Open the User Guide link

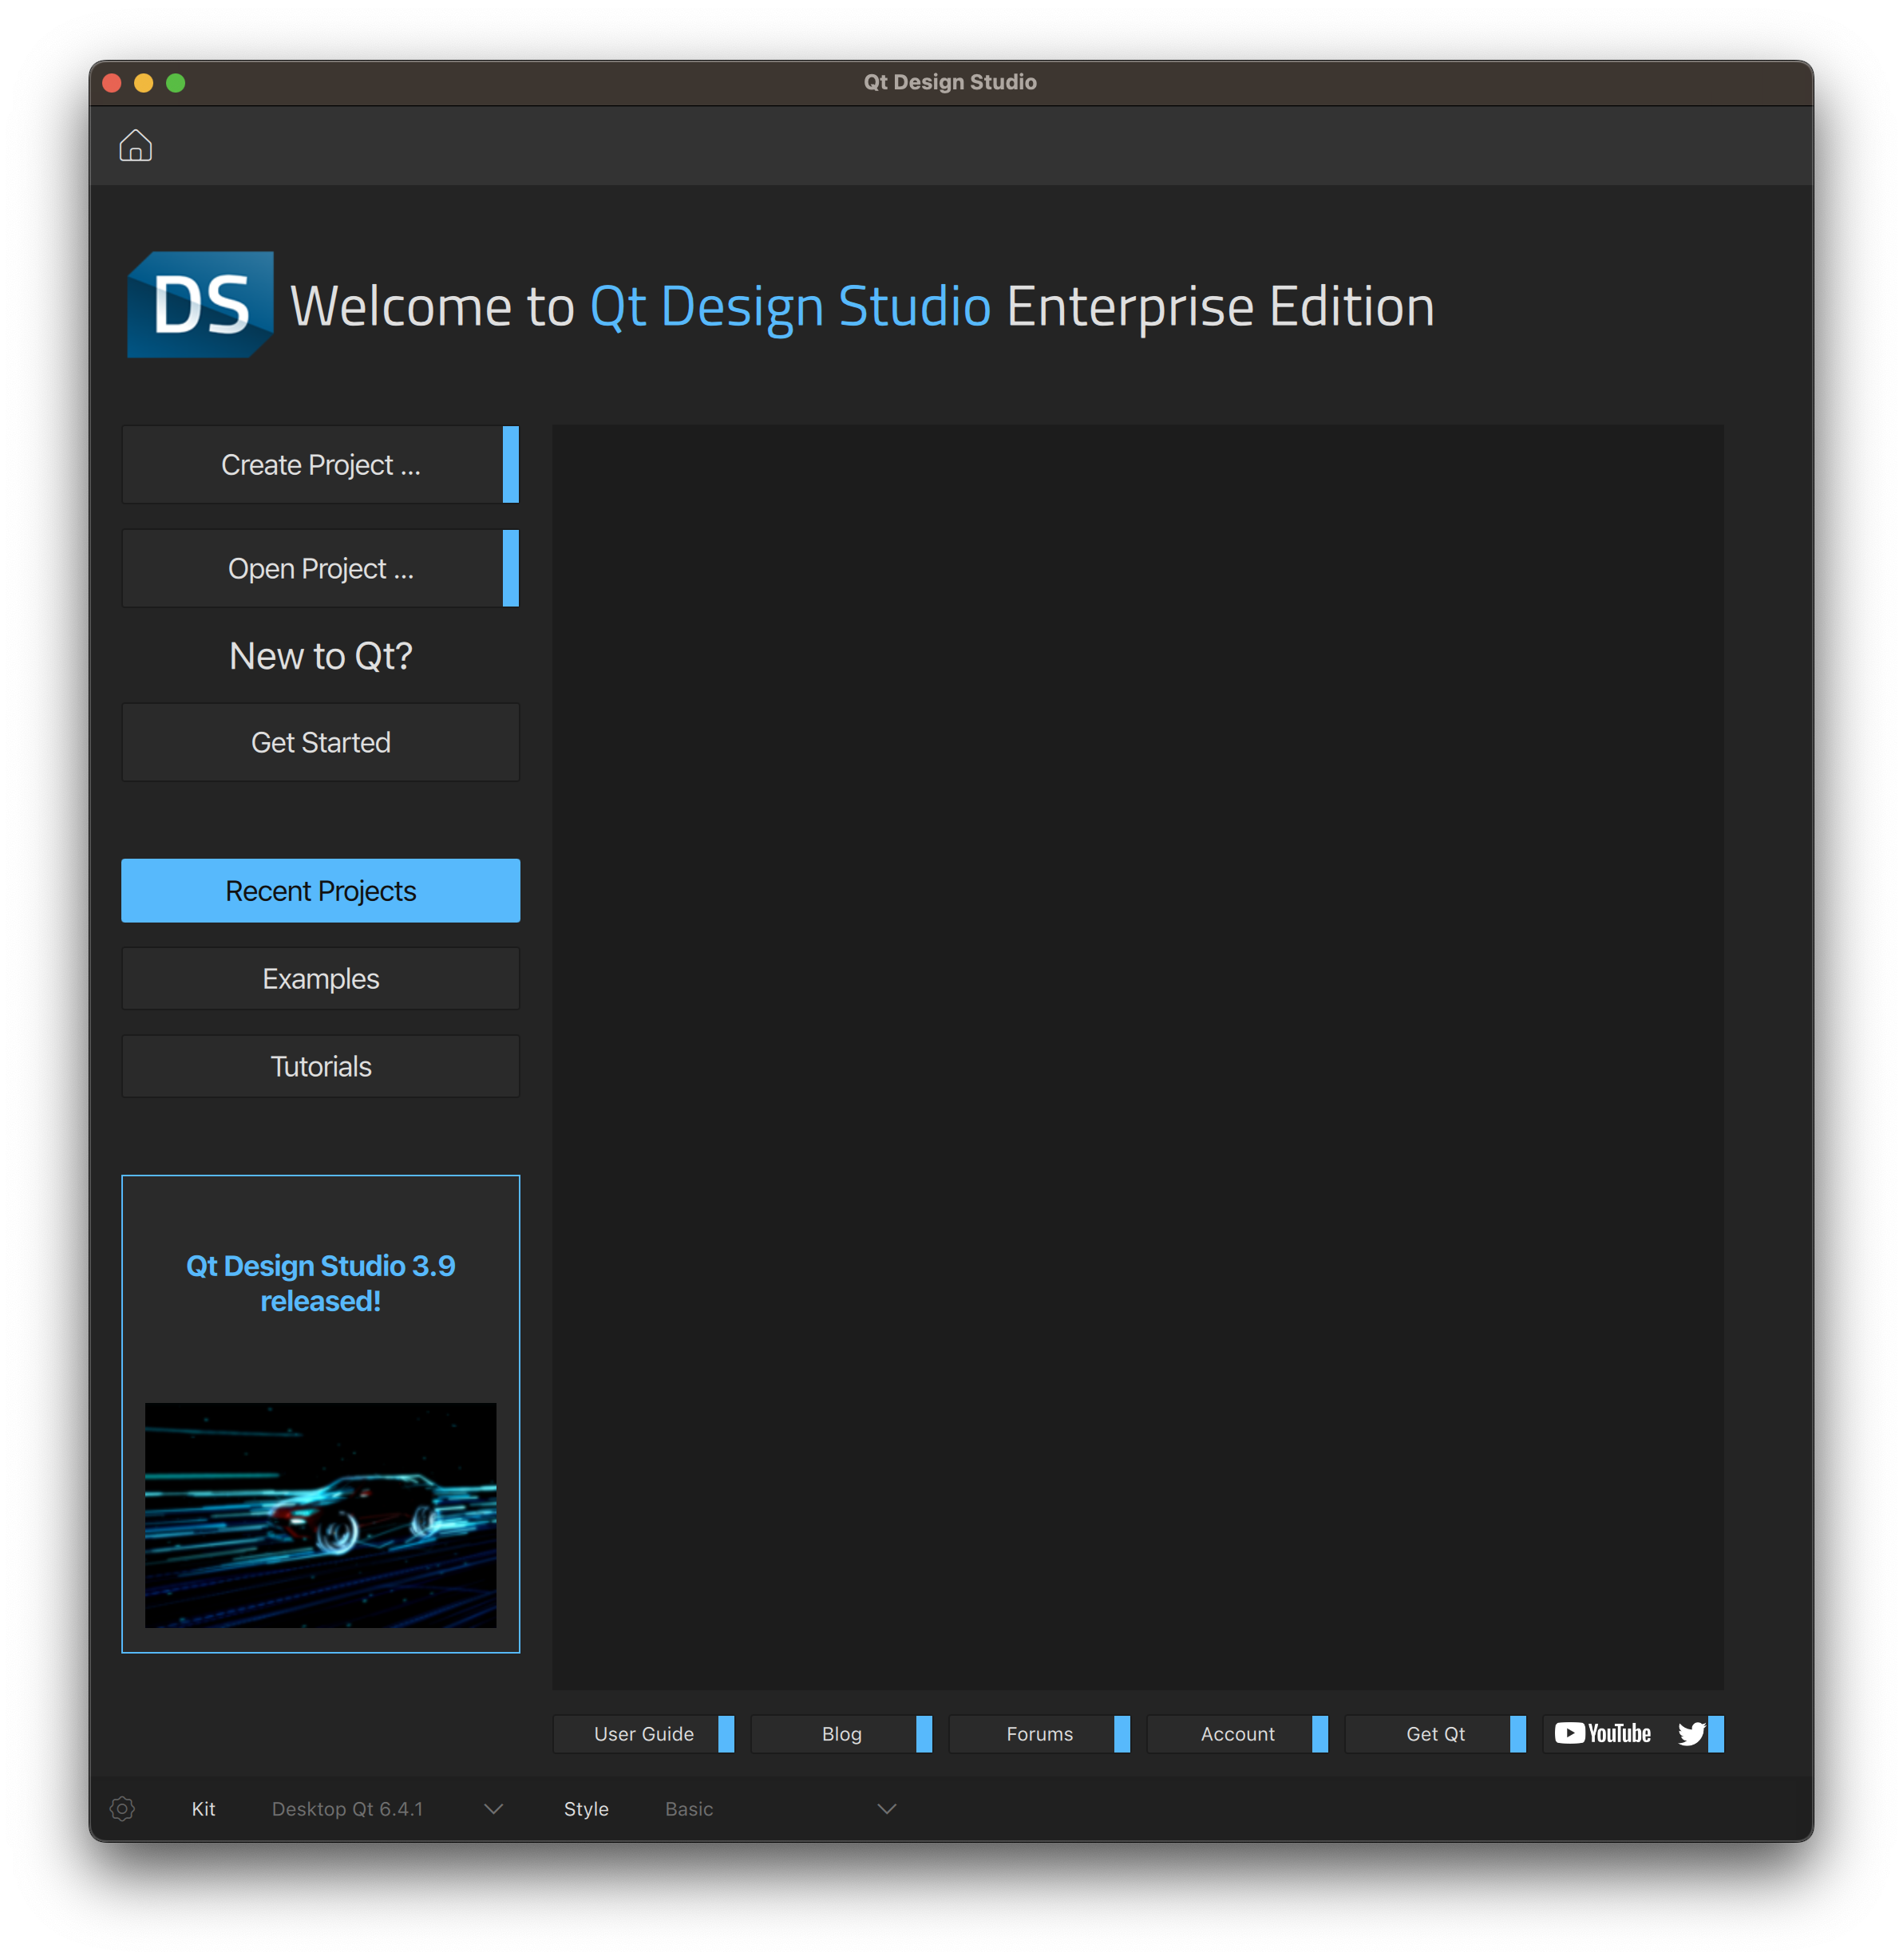643,1733
